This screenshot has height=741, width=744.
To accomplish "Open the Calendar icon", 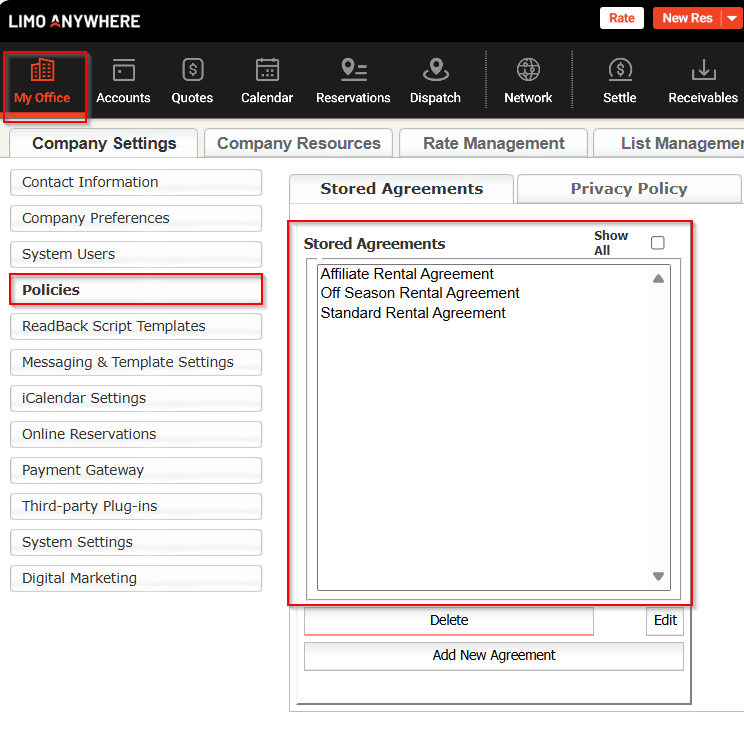I will 267,71.
